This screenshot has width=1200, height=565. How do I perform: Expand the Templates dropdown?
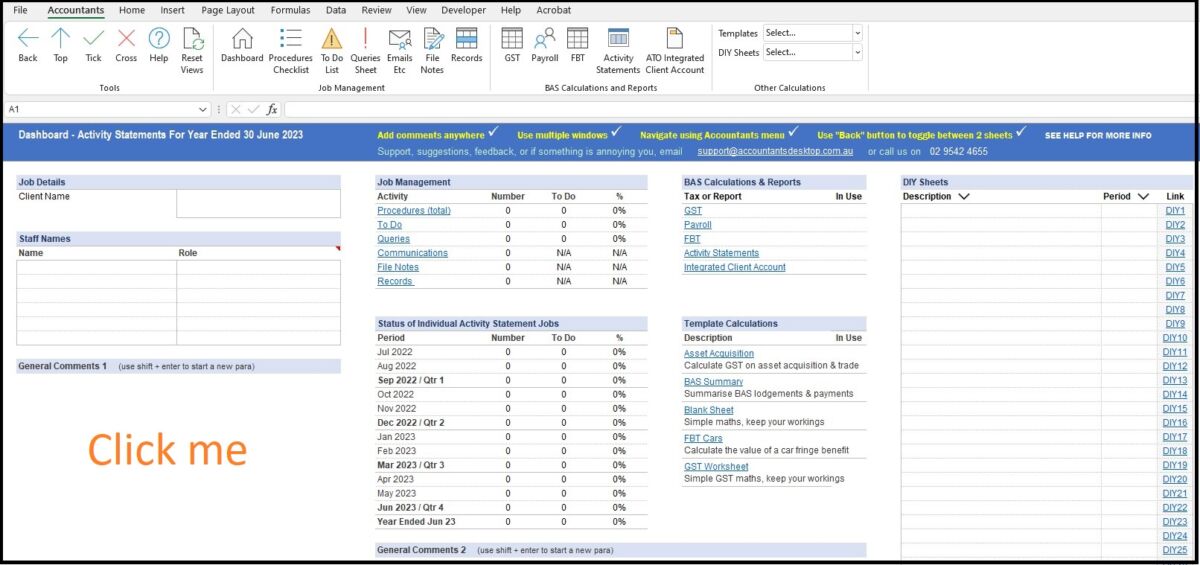[x=857, y=33]
